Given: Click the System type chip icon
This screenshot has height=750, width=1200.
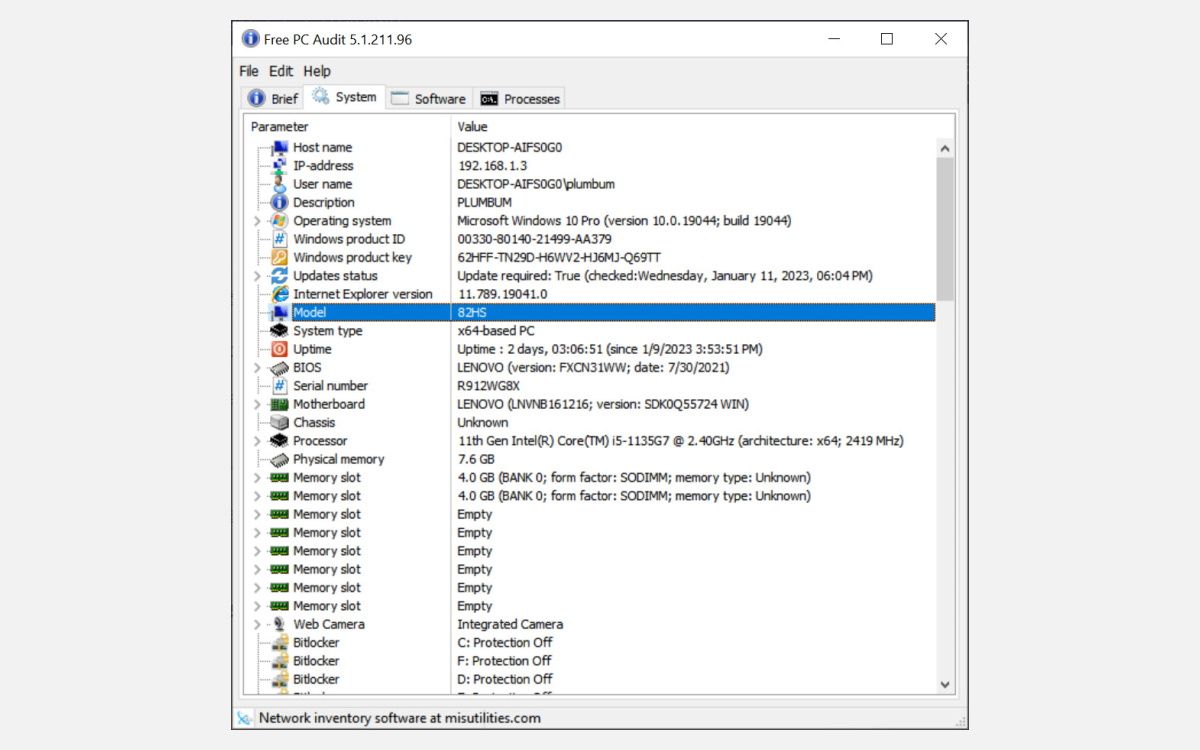Looking at the screenshot, I should [x=281, y=331].
